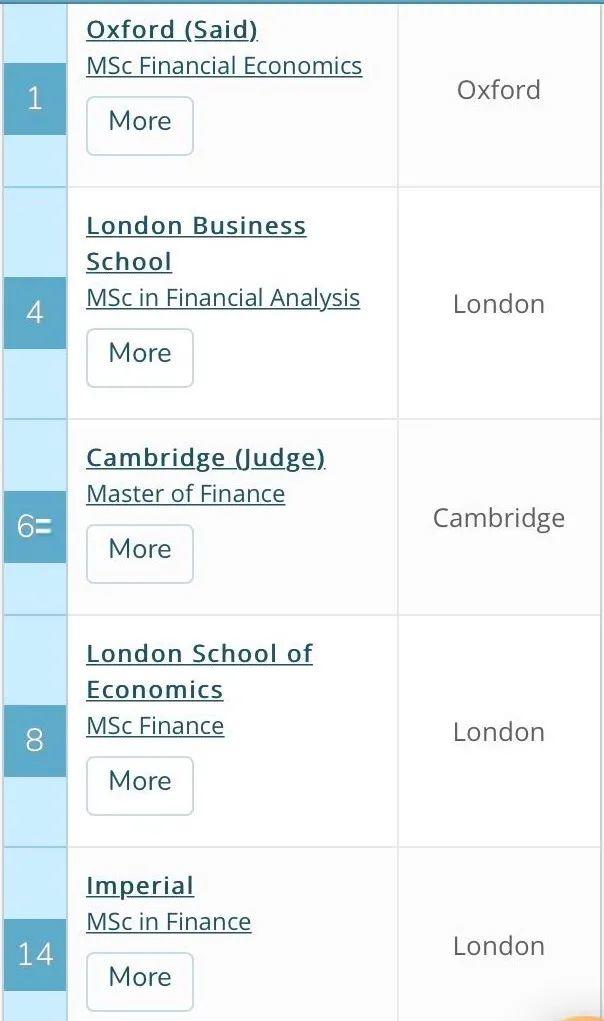Select the rank 4 badge
Image resolution: width=604 pixels, height=1021 pixels.
[35, 313]
